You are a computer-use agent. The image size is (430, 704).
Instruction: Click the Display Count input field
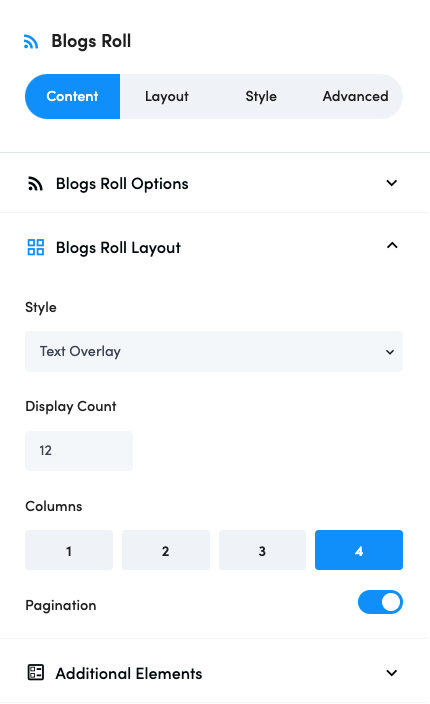coord(79,451)
